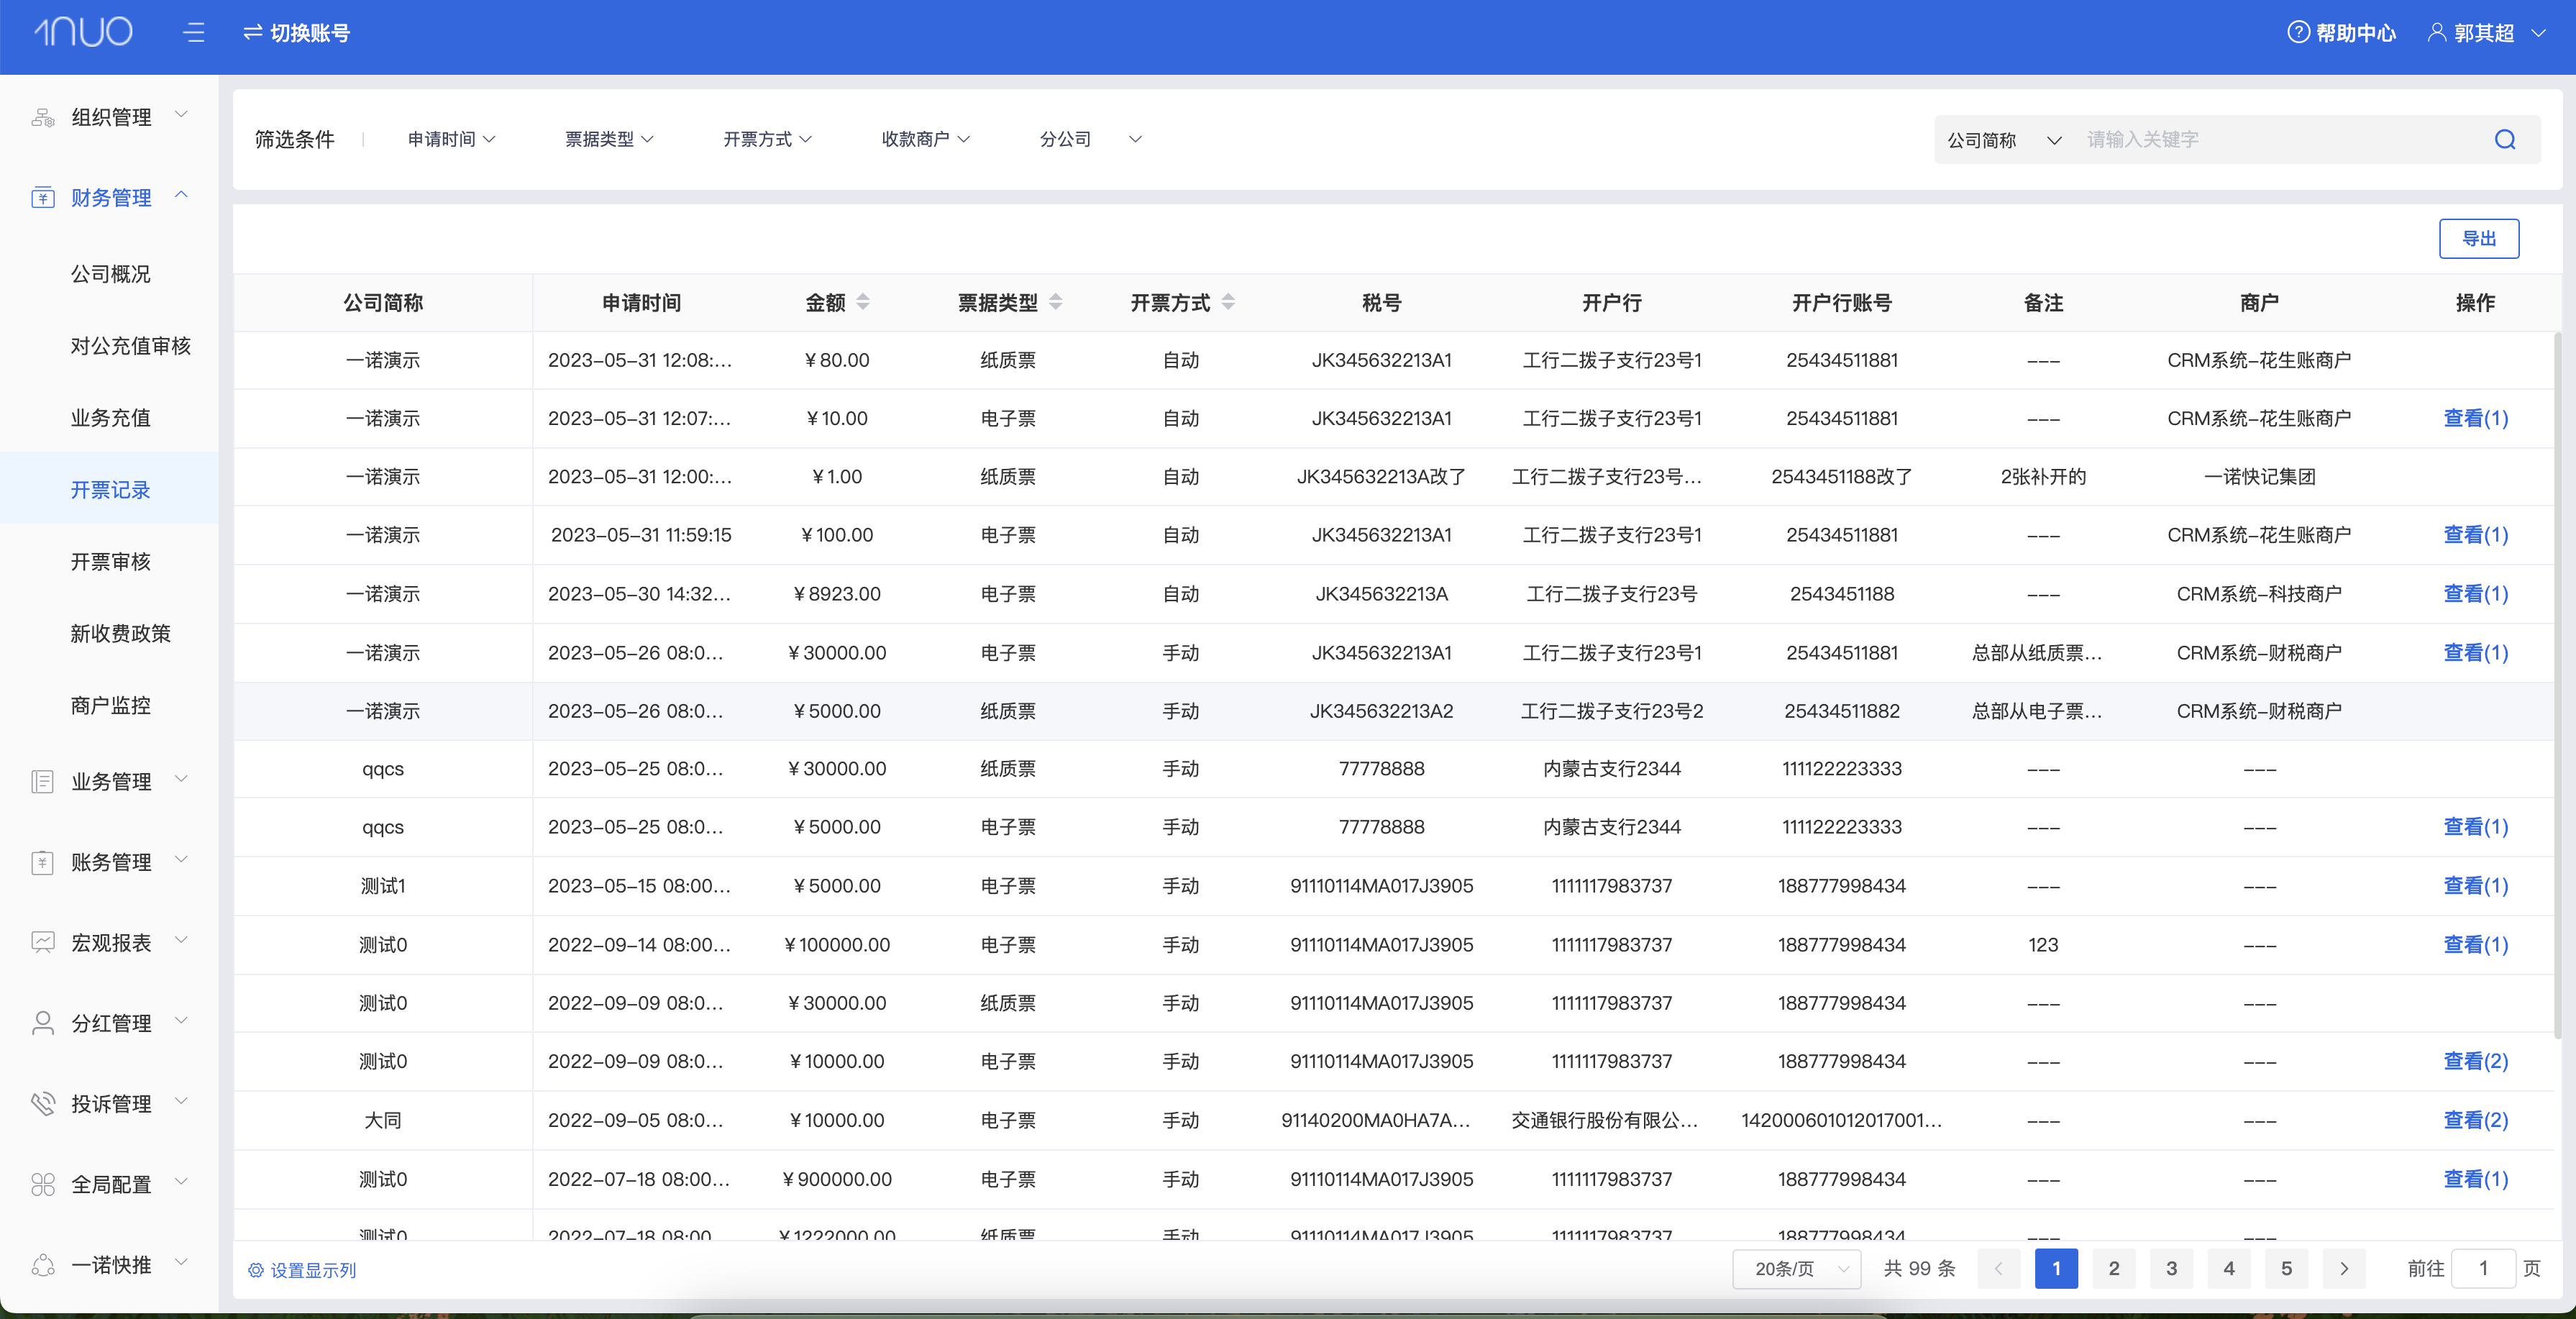Click 查看(2) in 大同 row
This screenshot has height=1319, width=2576.
coord(2475,1120)
